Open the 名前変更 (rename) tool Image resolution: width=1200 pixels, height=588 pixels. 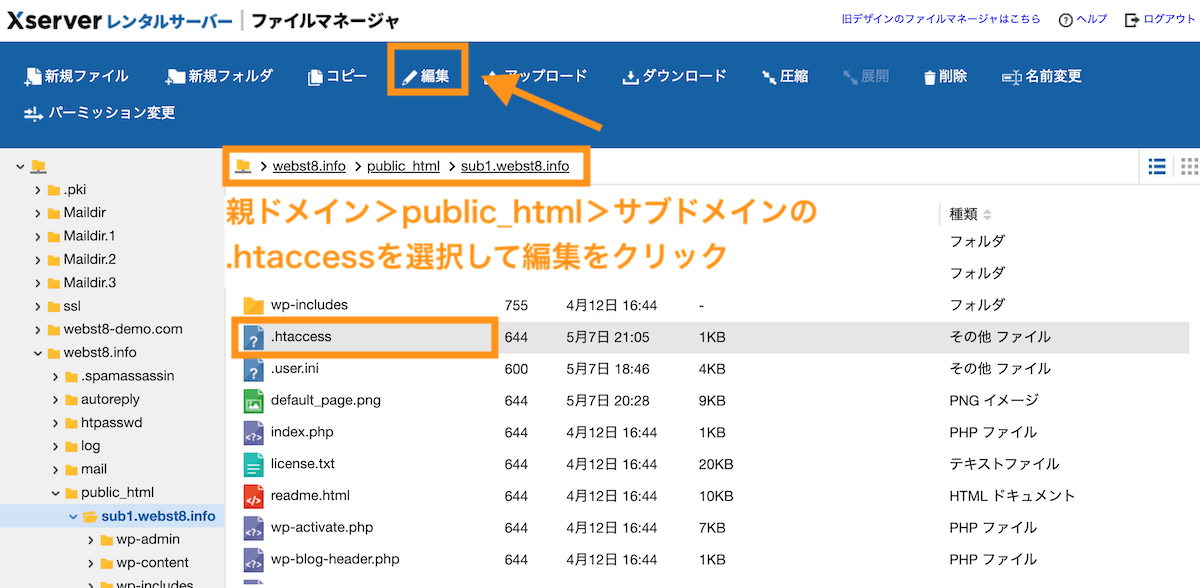click(1041, 75)
